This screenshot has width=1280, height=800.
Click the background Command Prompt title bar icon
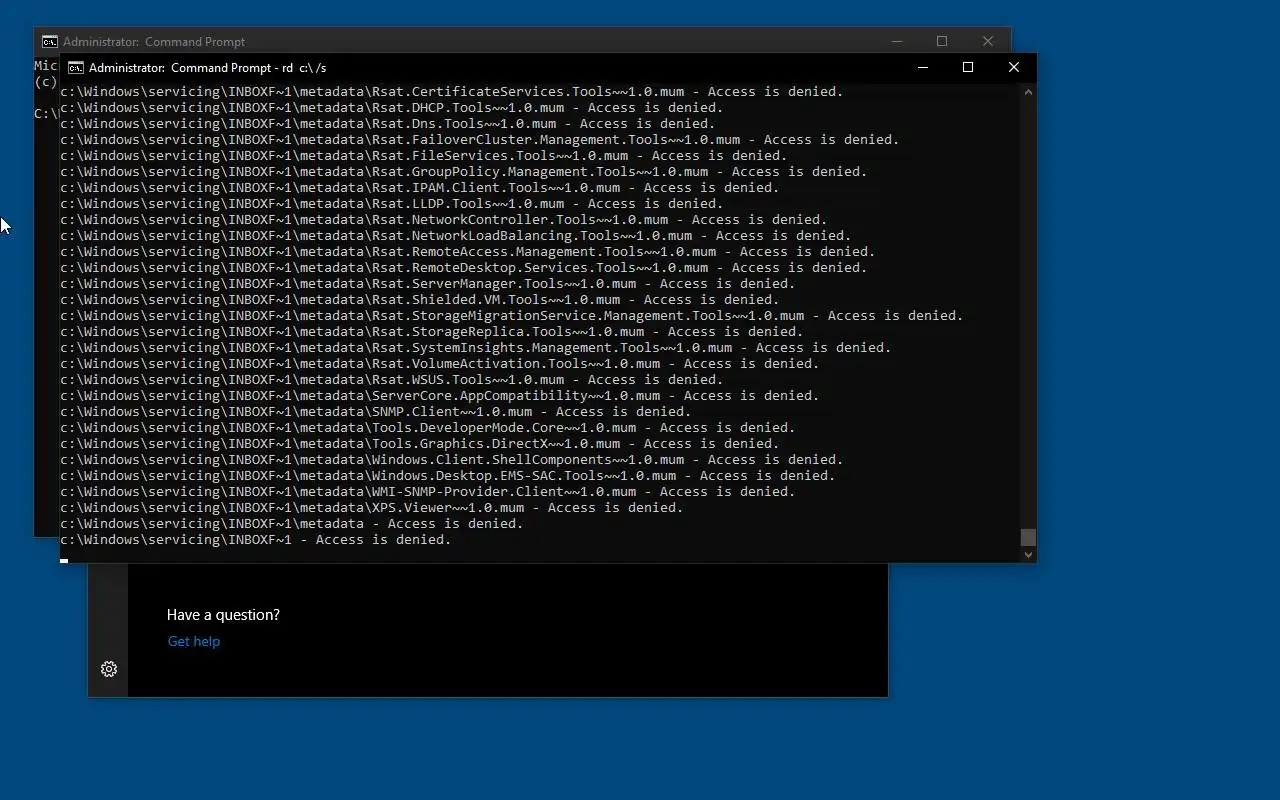click(49, 42)
